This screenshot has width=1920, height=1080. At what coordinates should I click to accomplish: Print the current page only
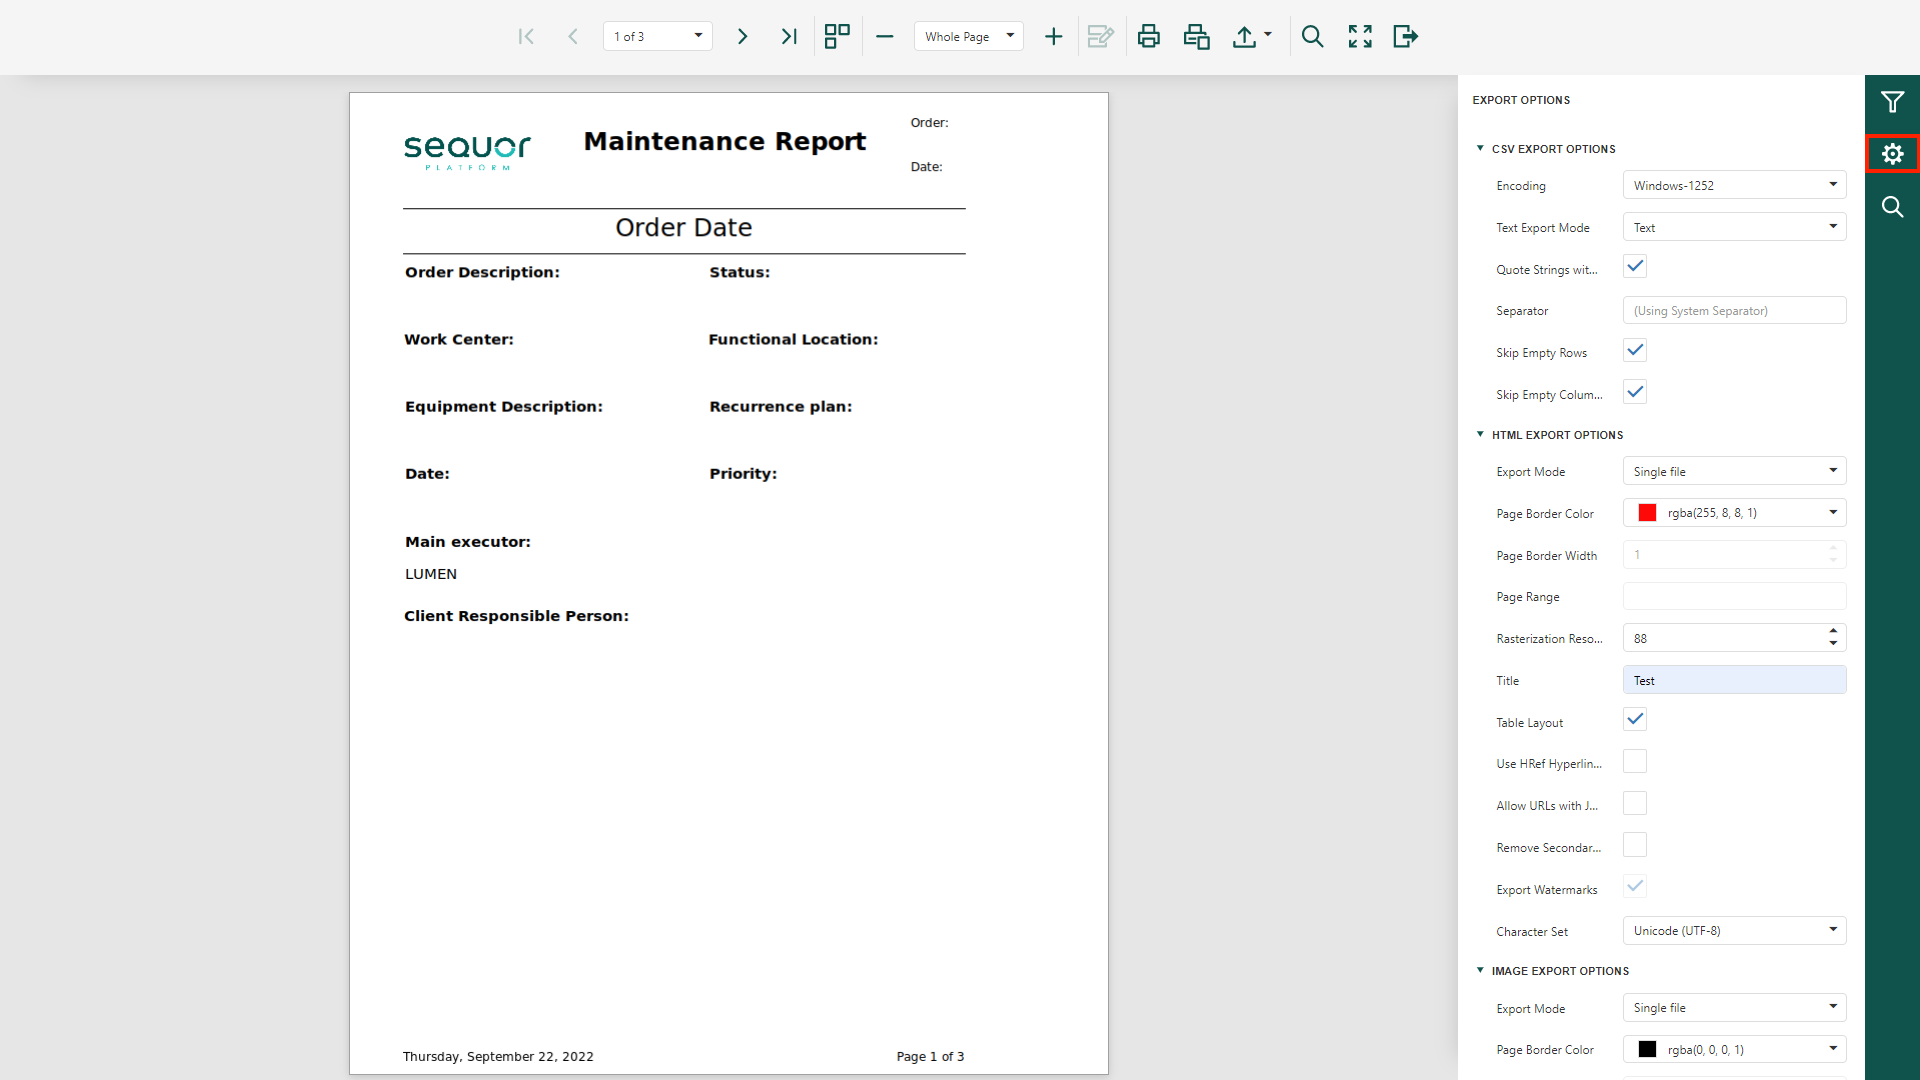pyautogui.click(x=1196, y=37)
